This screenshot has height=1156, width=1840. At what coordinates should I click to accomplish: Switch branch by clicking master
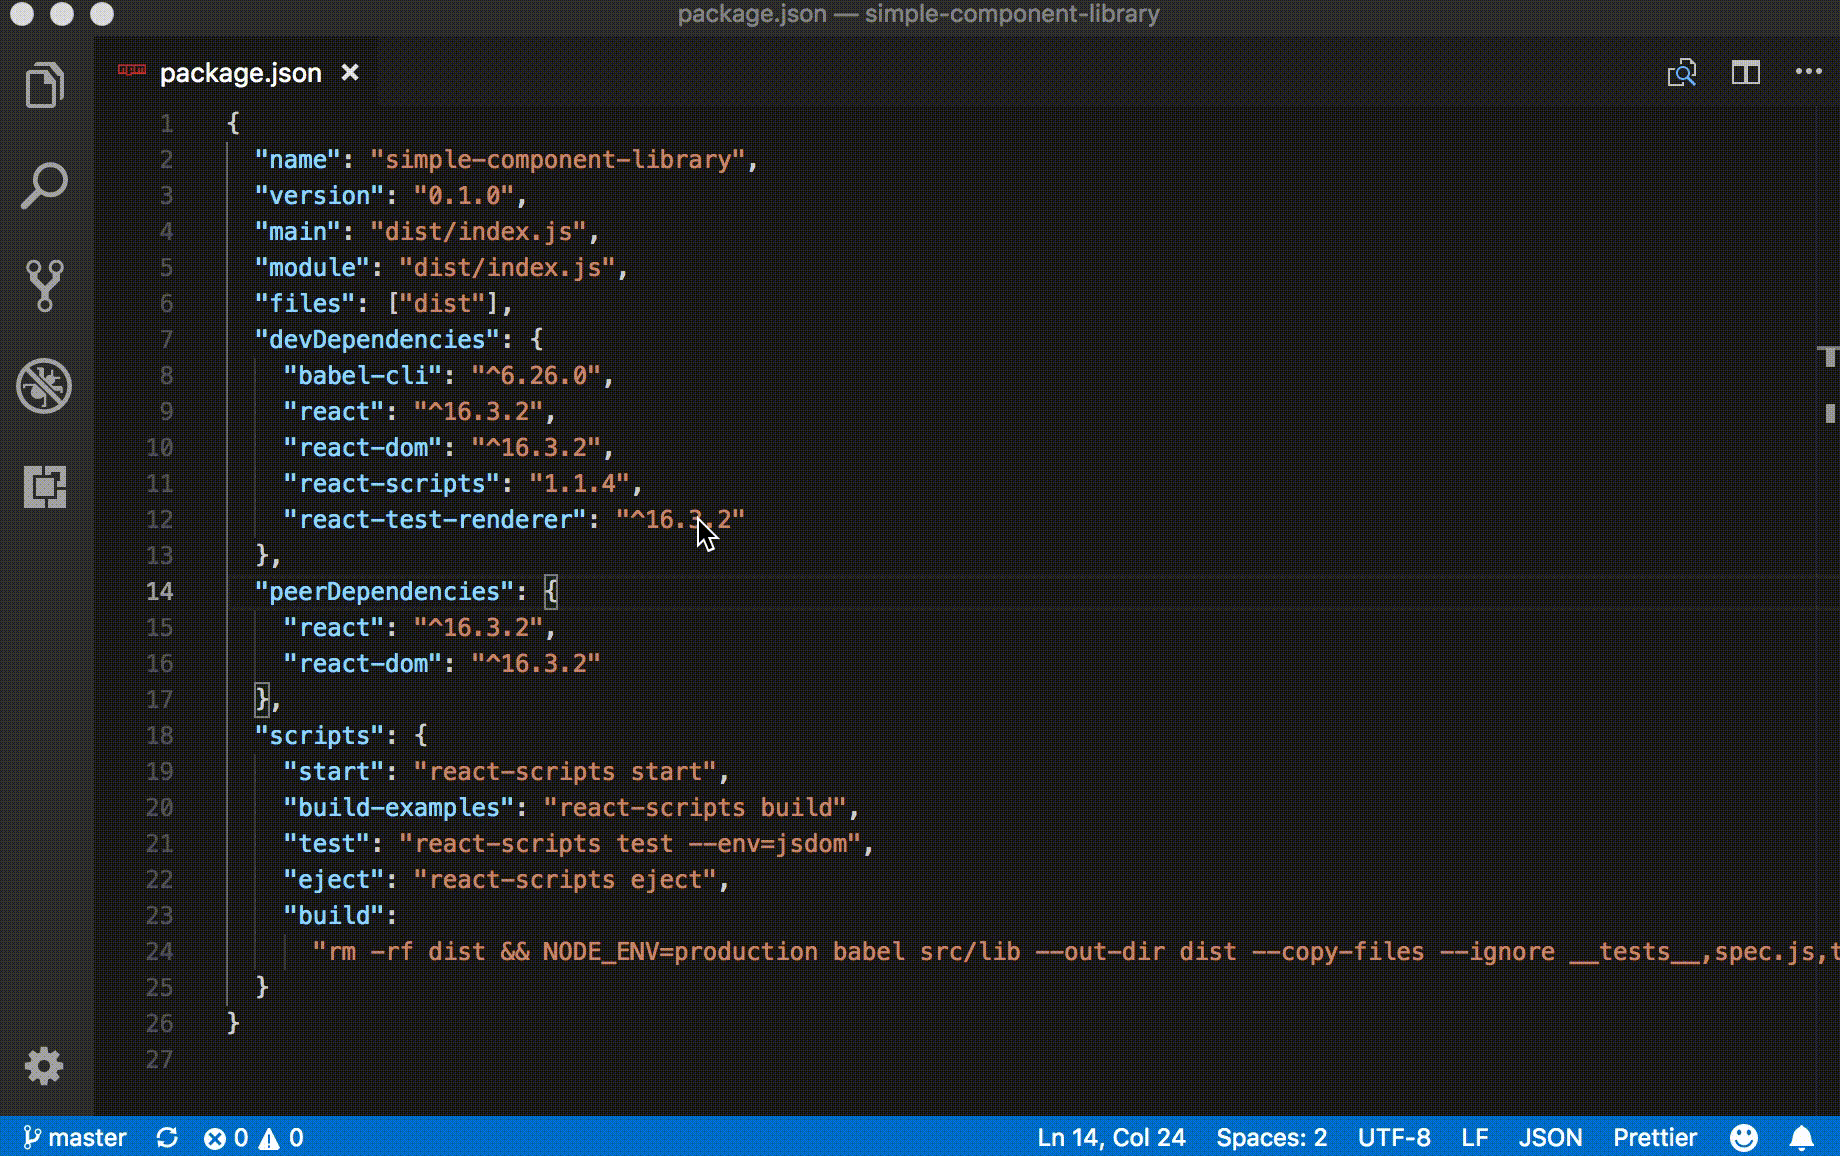point(75,1137)
